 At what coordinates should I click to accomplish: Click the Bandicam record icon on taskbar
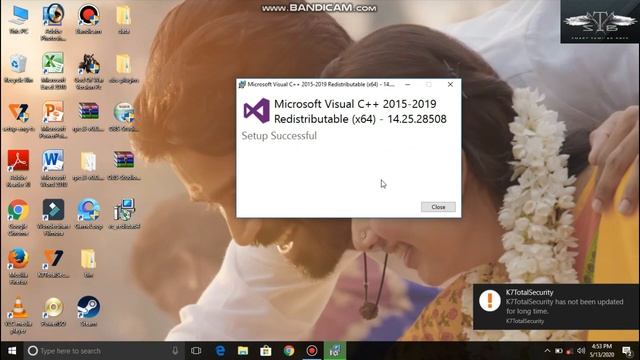click(x=312, y=351)
